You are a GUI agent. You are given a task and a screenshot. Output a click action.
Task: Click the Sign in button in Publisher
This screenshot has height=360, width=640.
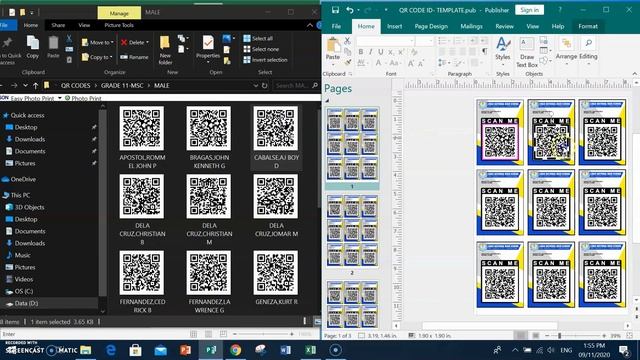529,10
